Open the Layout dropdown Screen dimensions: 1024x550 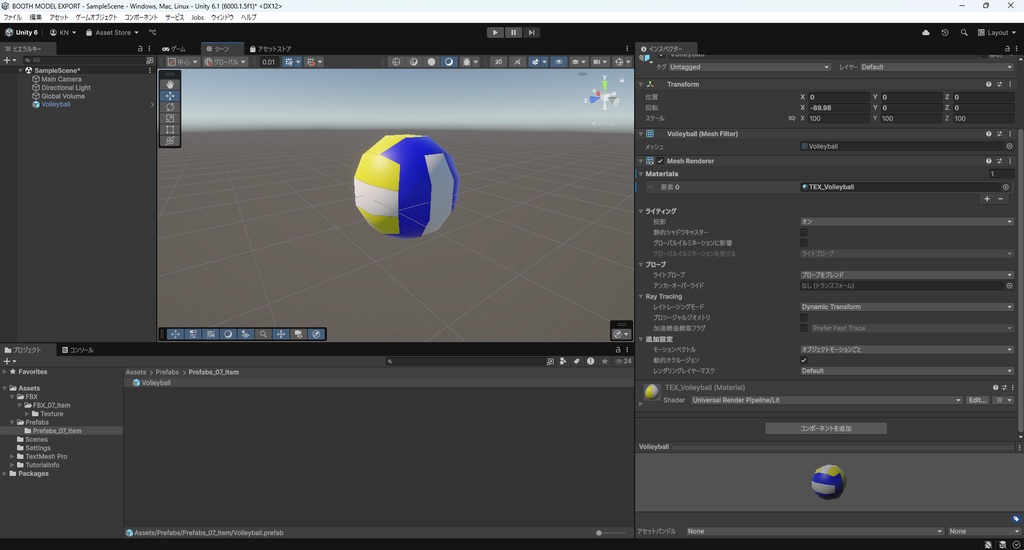coord(997,32)
